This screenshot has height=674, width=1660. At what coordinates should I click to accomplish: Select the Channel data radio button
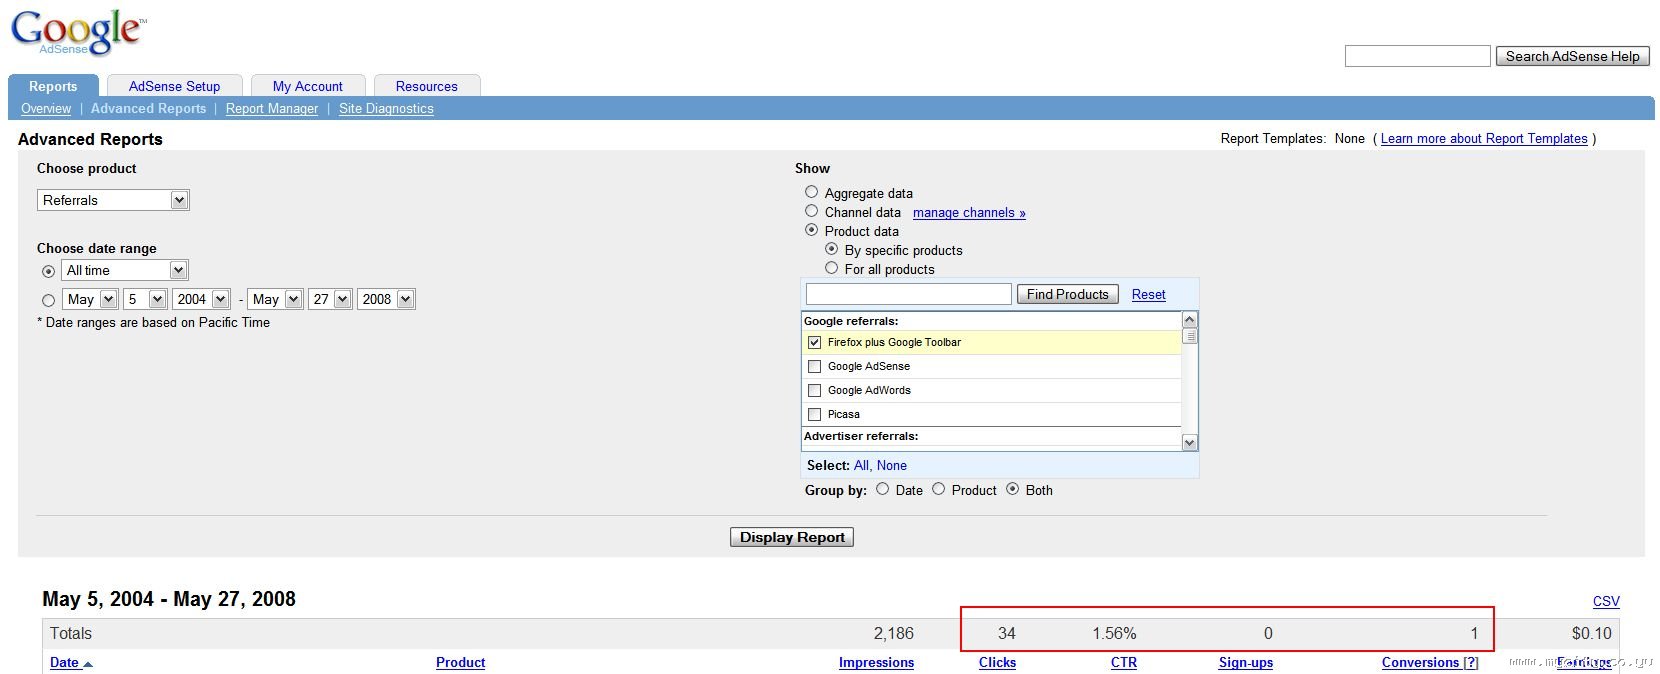812,211
